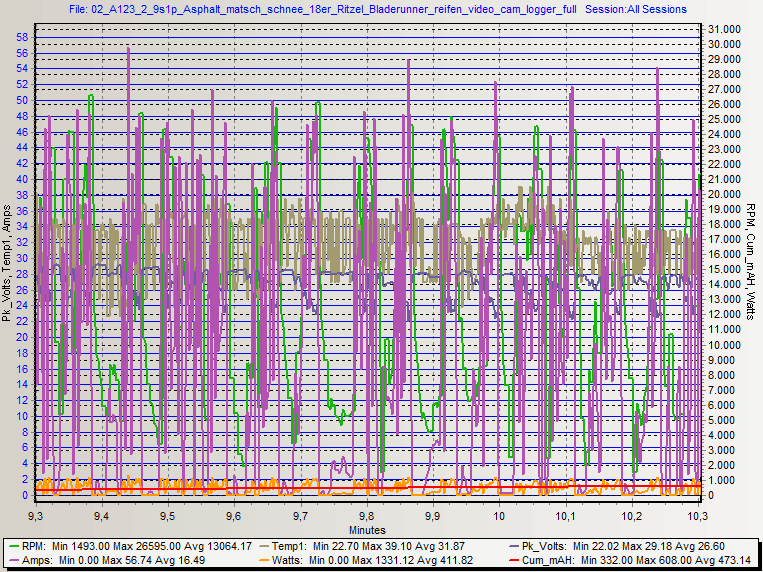
Task: Click the Amps legend entry
Action: (106, 560)
